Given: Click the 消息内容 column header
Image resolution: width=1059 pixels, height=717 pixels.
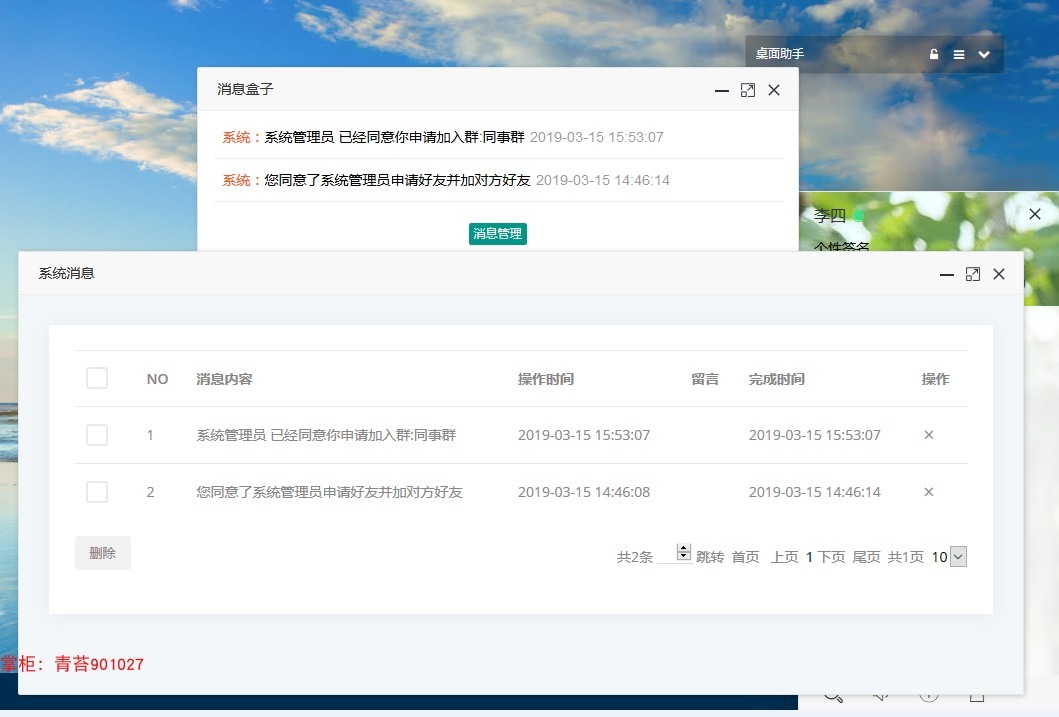Looking at the screenshot, I should (x=224, y=379).
